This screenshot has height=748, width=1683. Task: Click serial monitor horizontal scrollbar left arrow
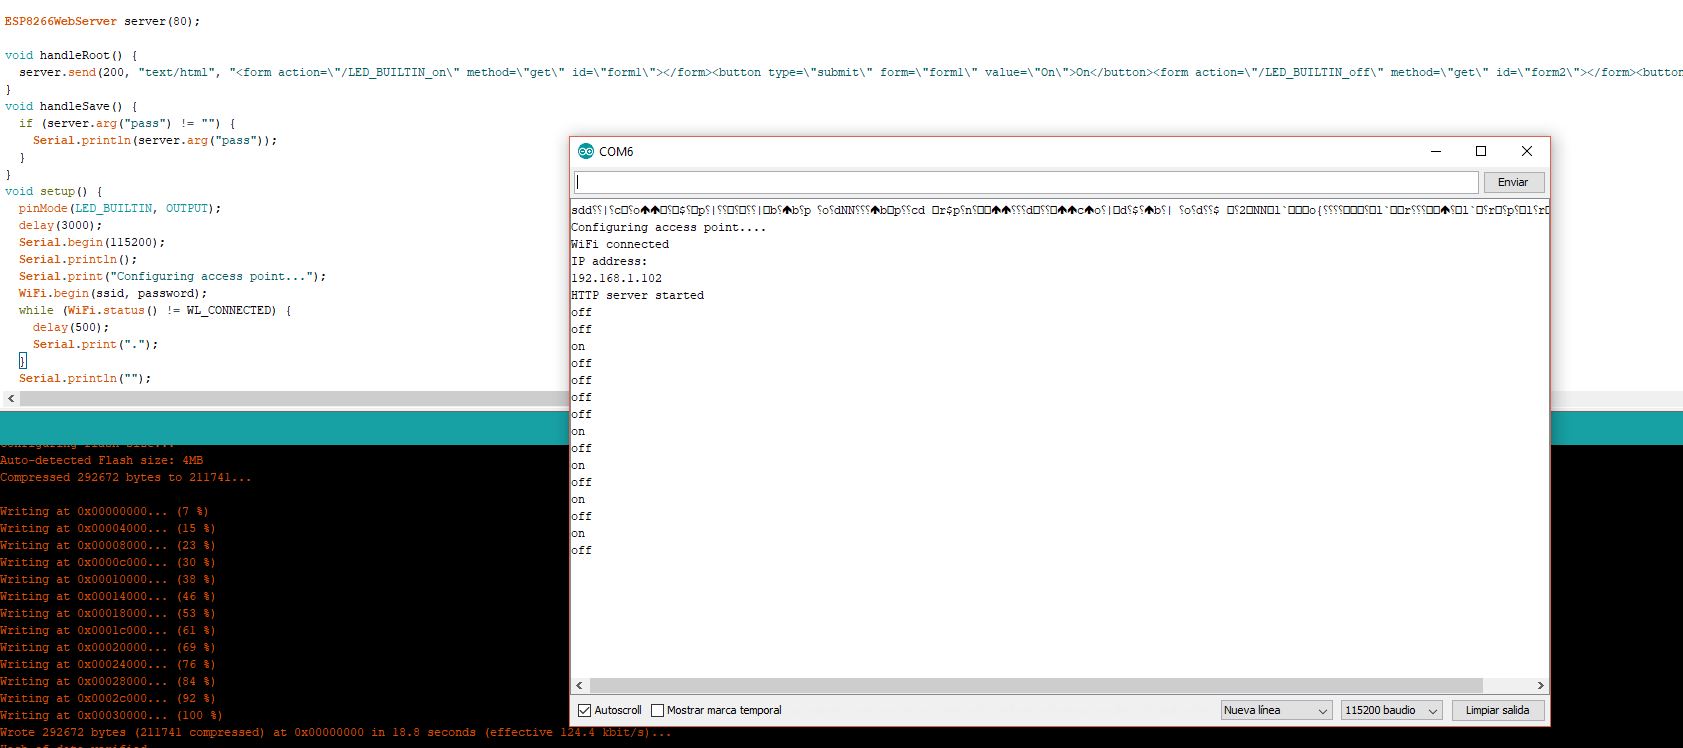point(579,686)
